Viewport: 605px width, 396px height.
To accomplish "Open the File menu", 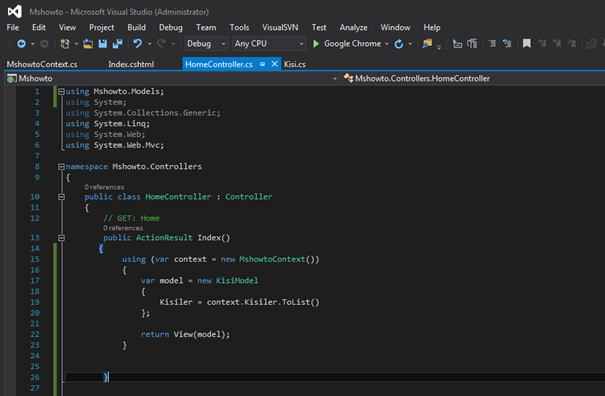I will [x=13, y=27].
